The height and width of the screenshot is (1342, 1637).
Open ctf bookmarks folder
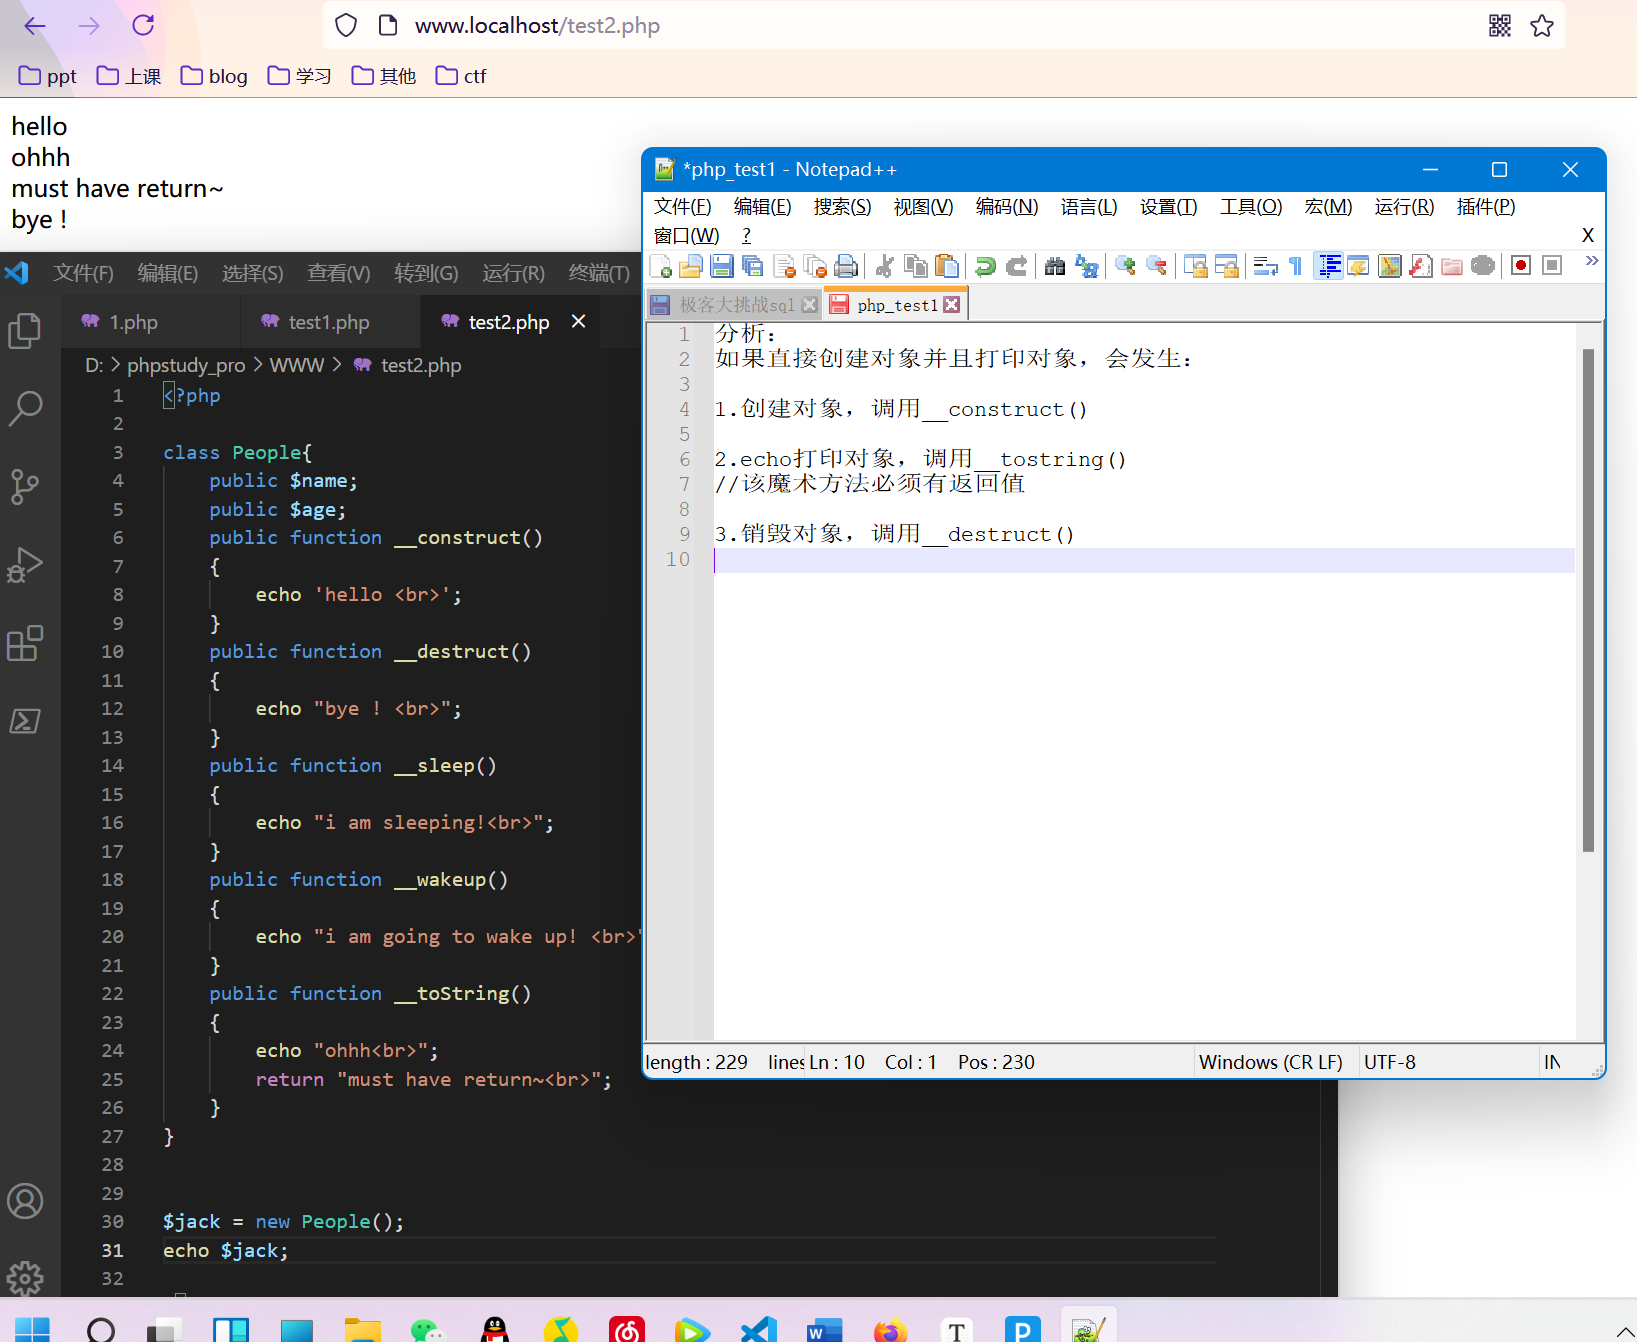click(461, 76)
